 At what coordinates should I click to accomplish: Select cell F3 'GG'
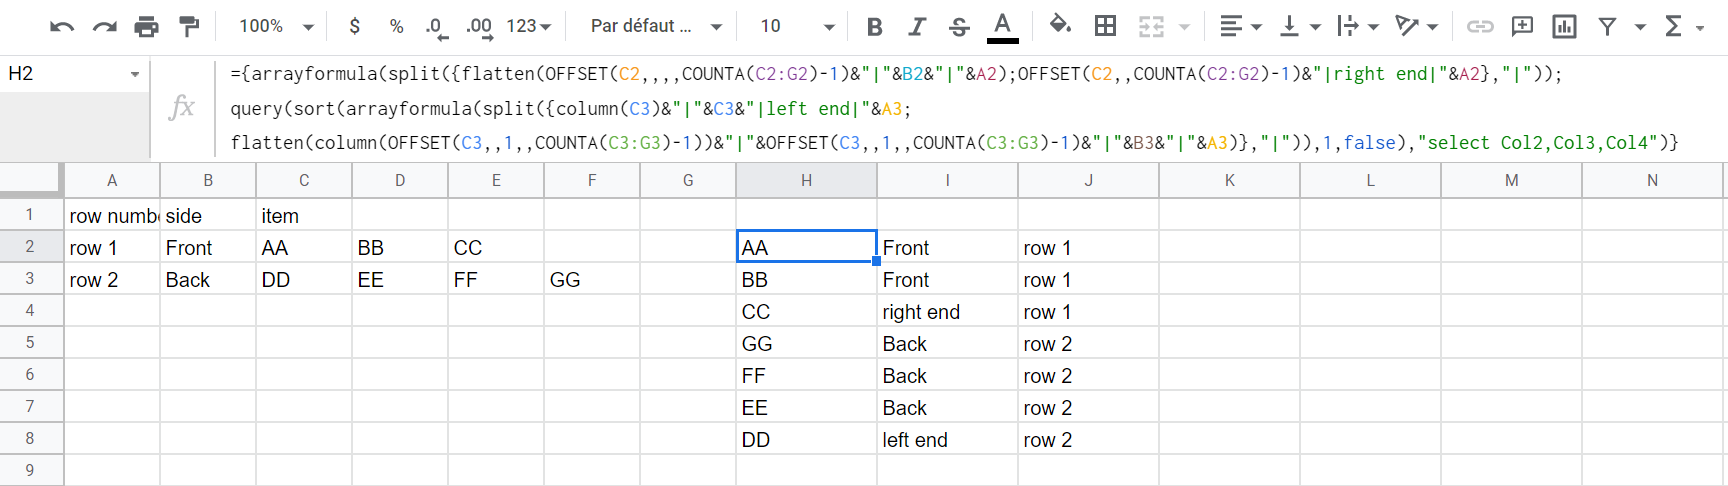click(x=592, y=280)
